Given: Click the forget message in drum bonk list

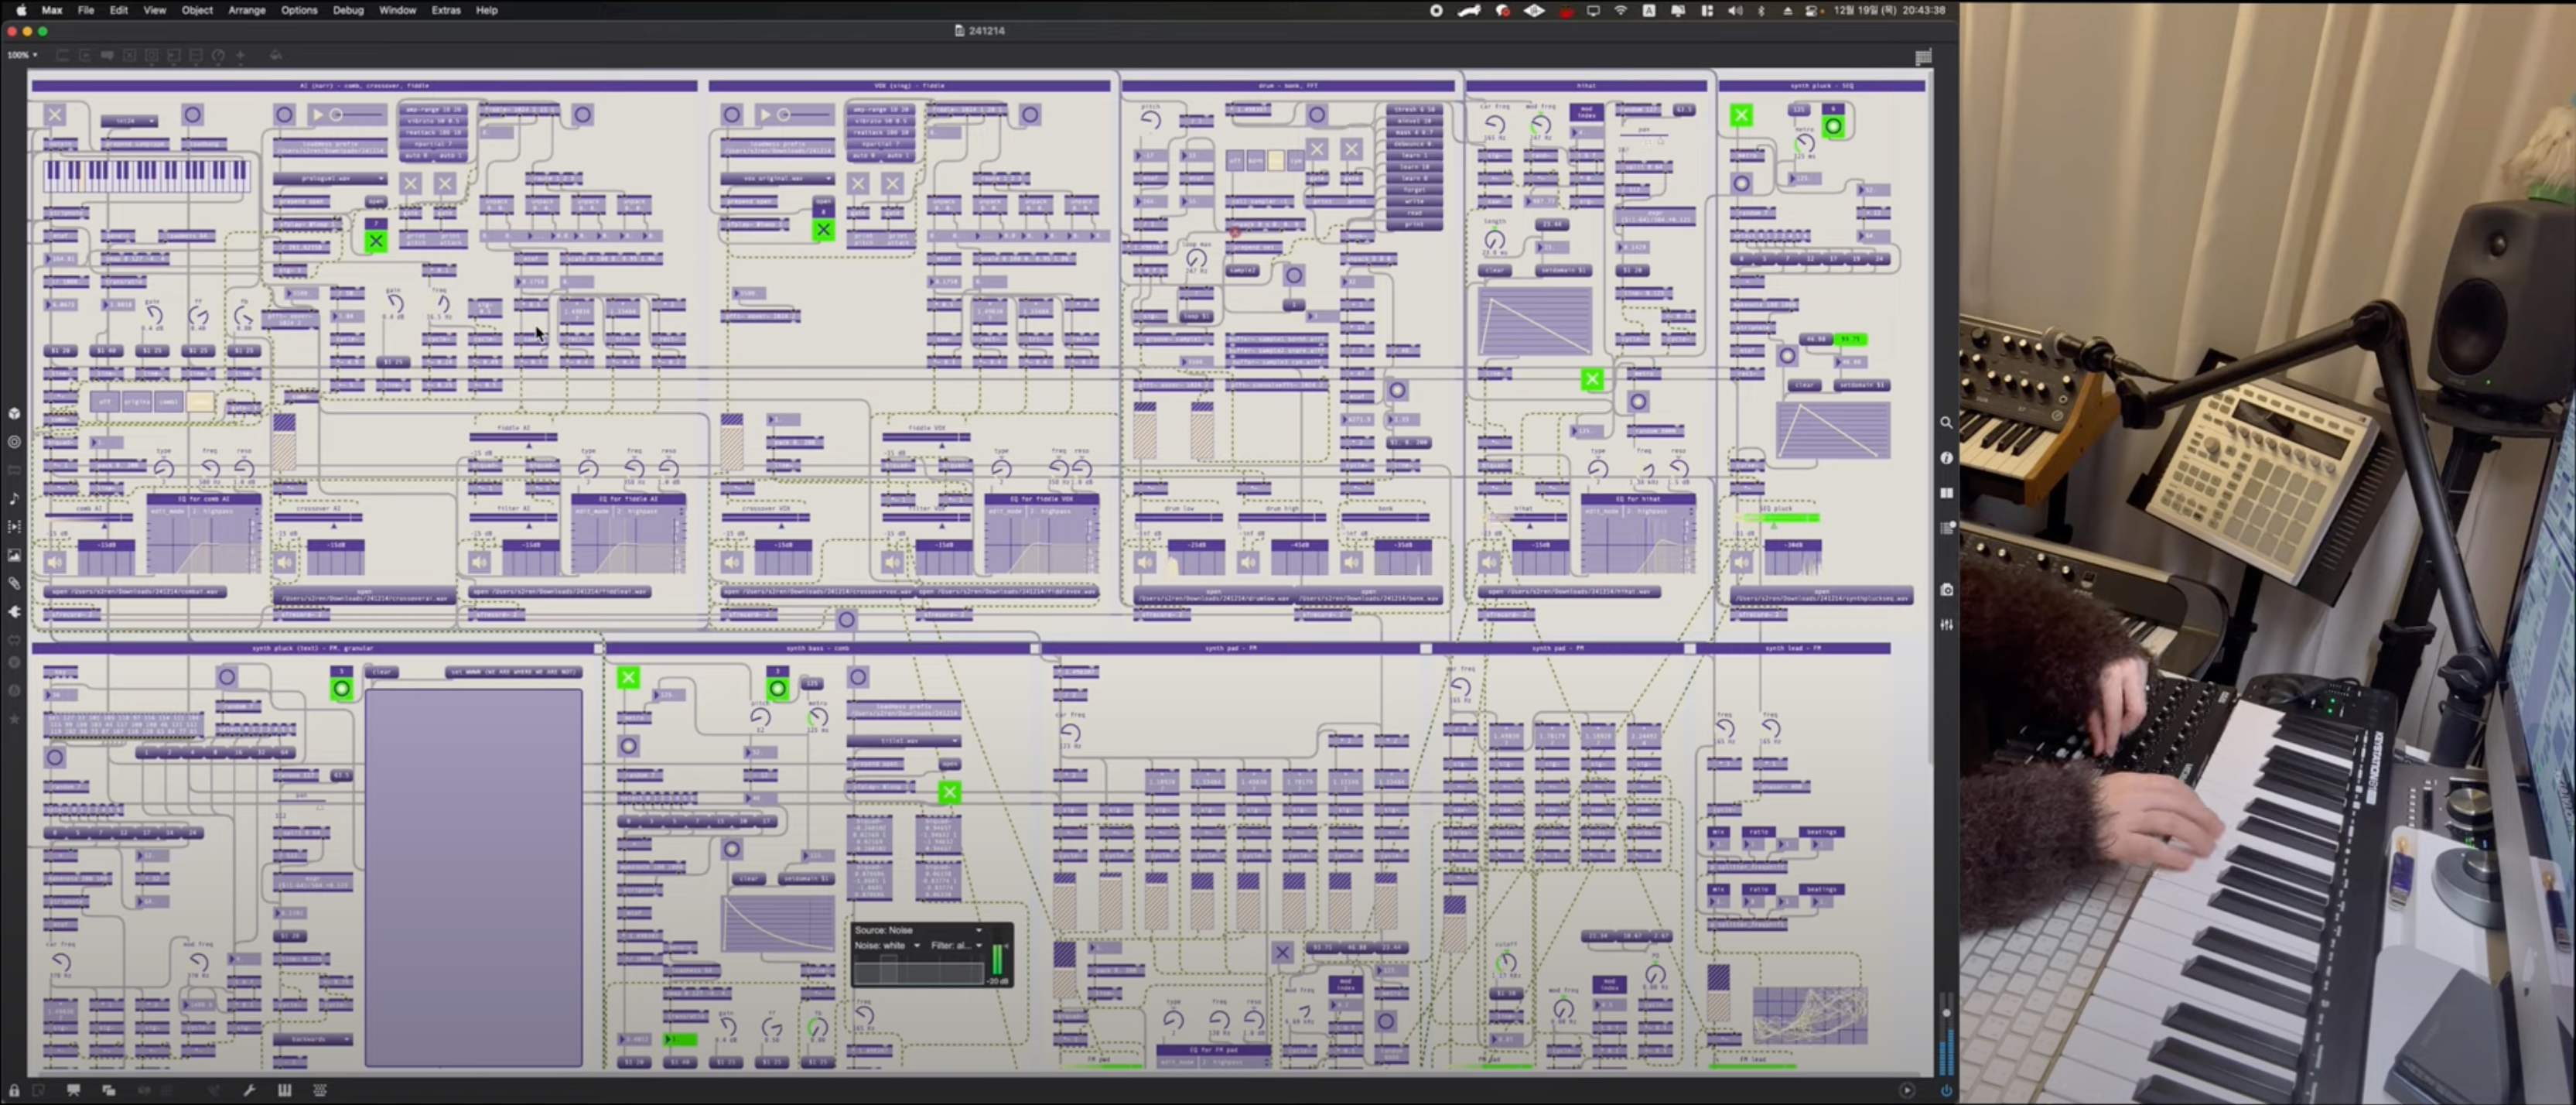Looking at the screenshot, I should pos(1414,190).
